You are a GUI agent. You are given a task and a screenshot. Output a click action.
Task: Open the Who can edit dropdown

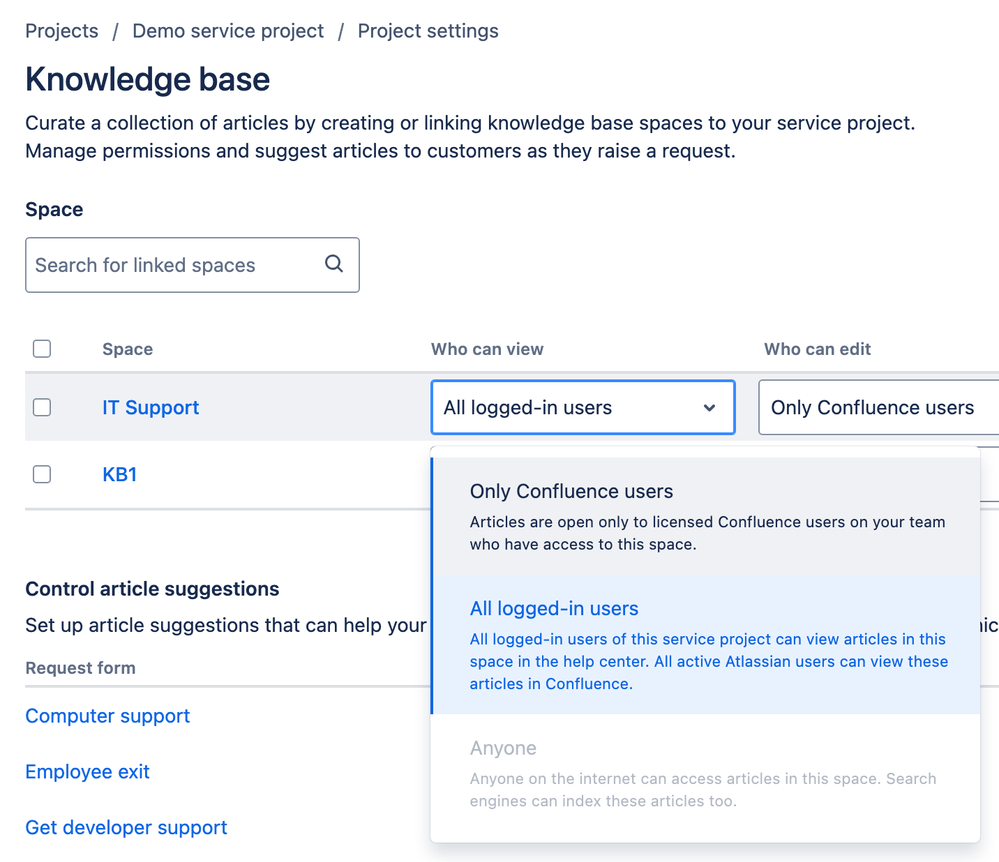click(x=877, y=407)
